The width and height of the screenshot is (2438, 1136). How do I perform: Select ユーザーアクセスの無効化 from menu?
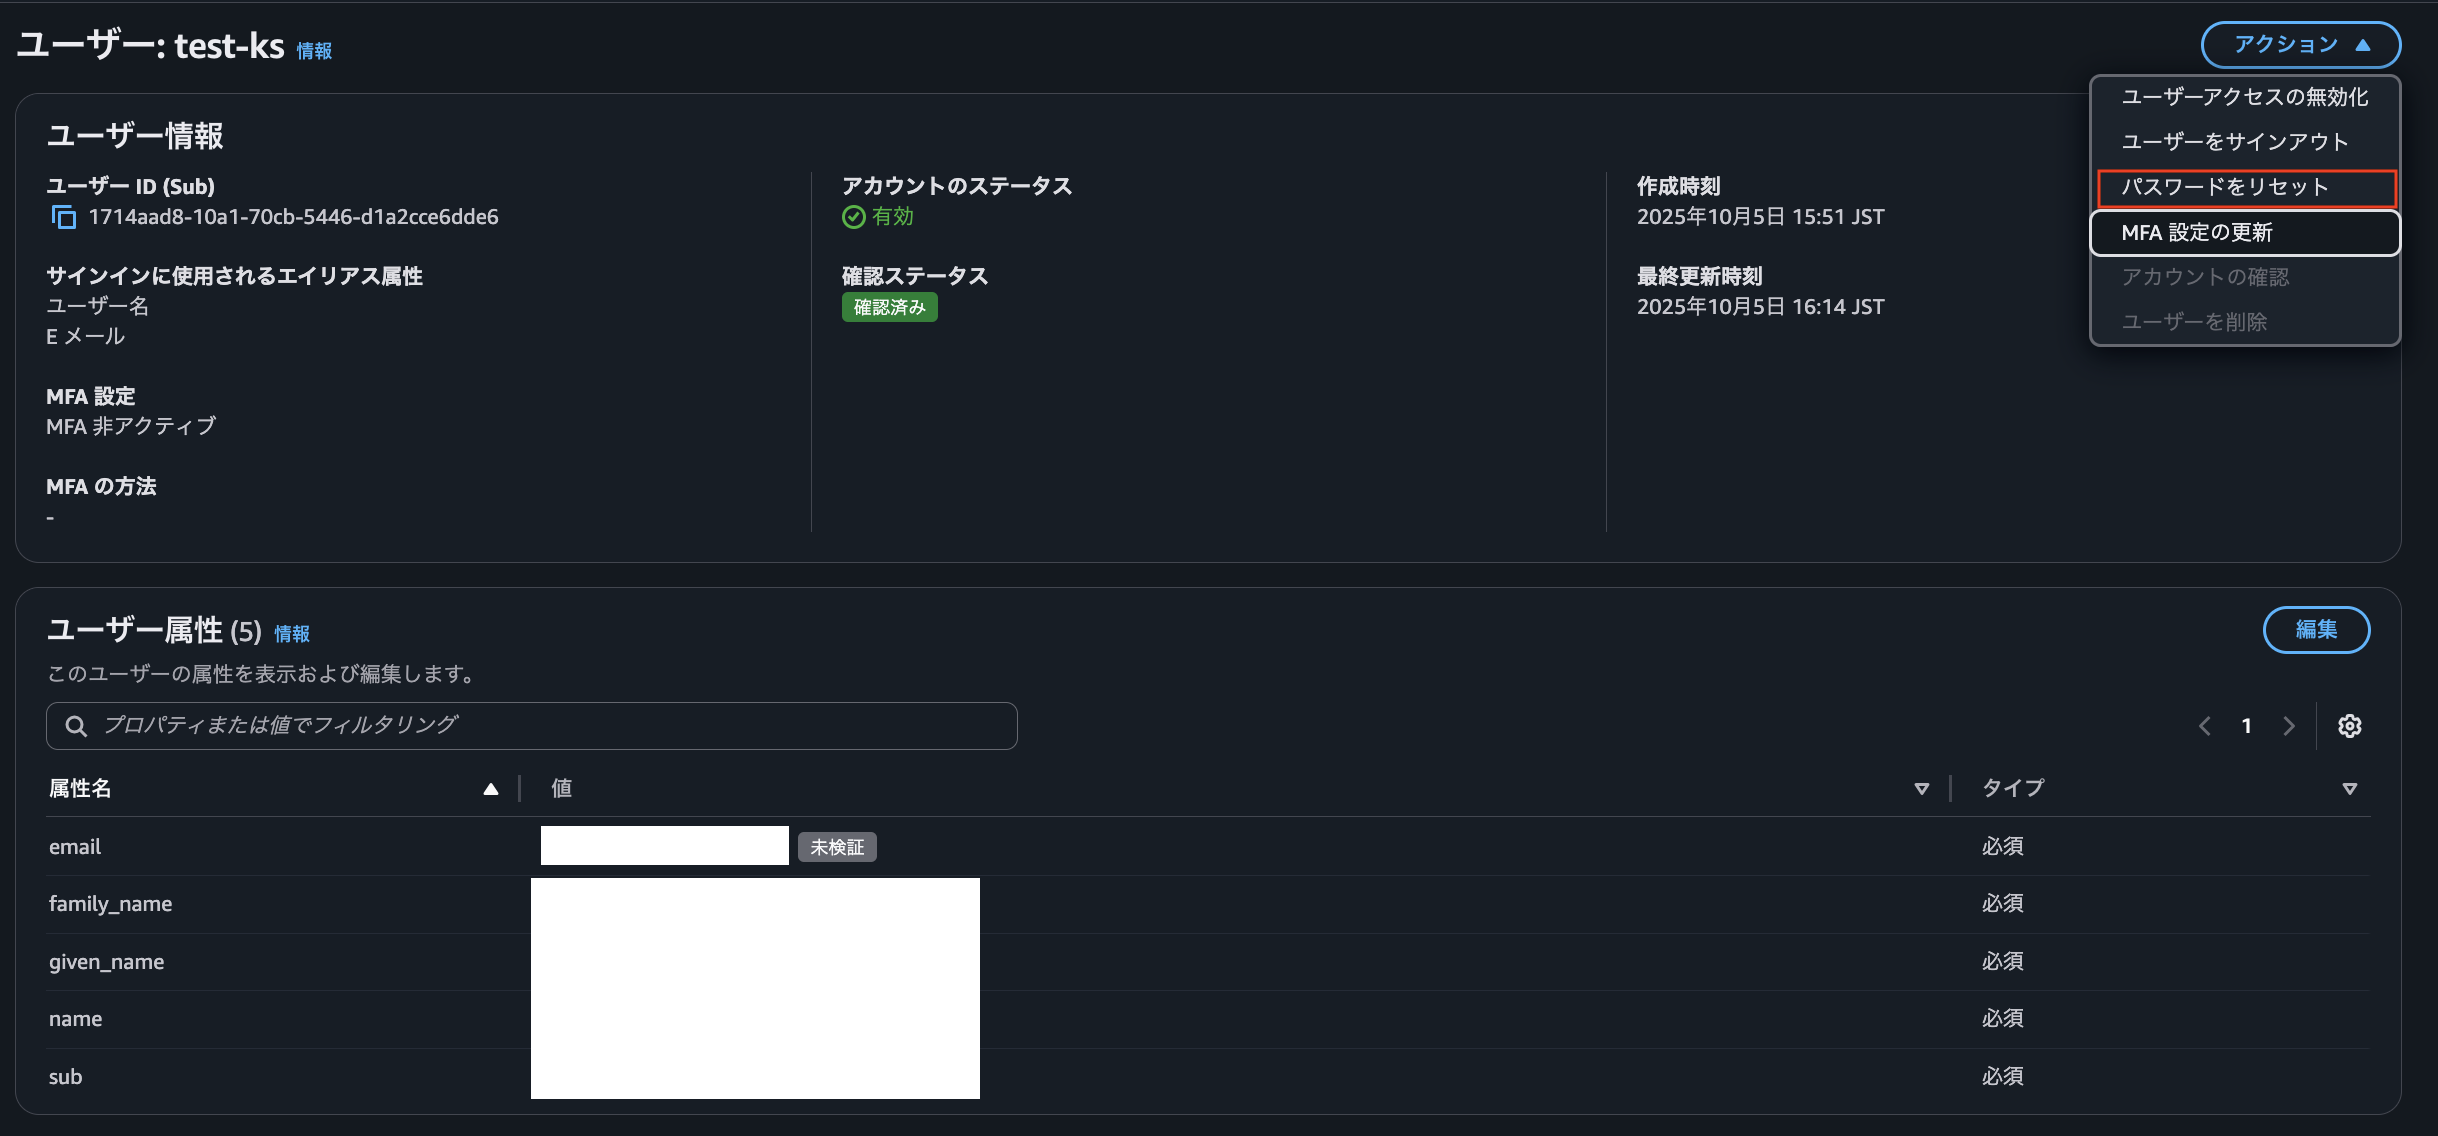(x=2244, y=97)
